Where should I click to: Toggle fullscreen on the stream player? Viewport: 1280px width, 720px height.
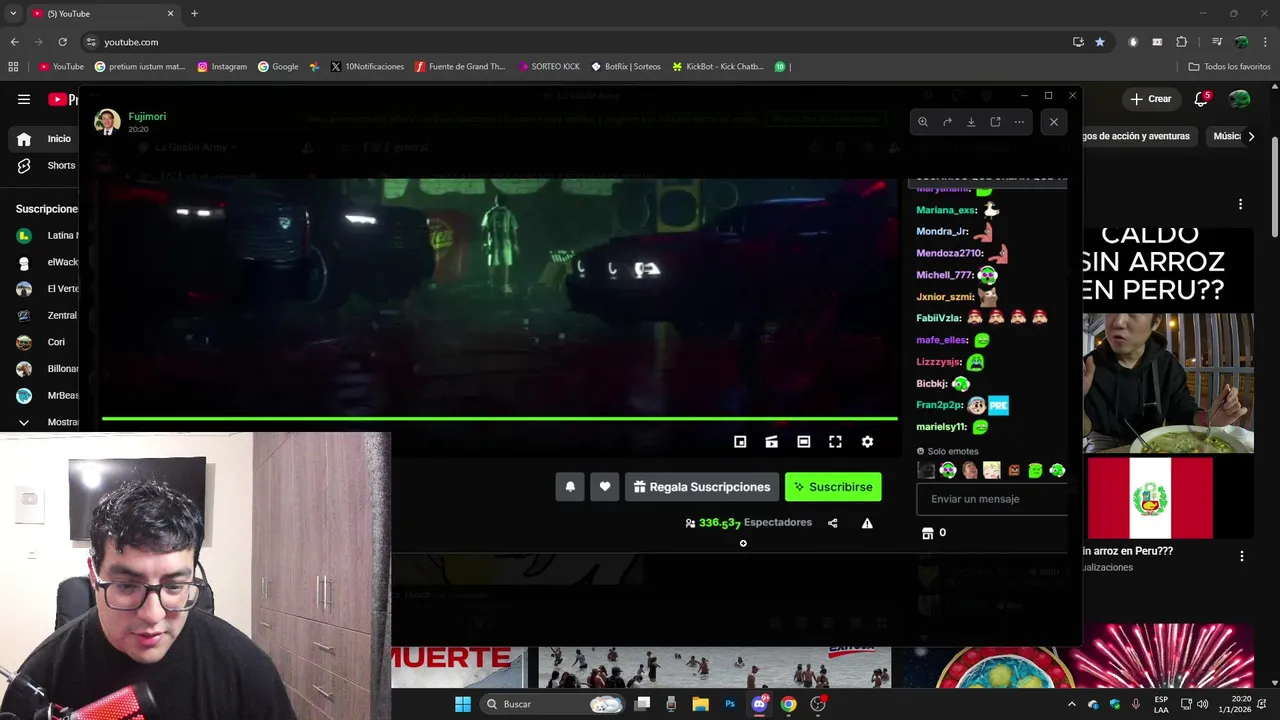pos(835,442)
